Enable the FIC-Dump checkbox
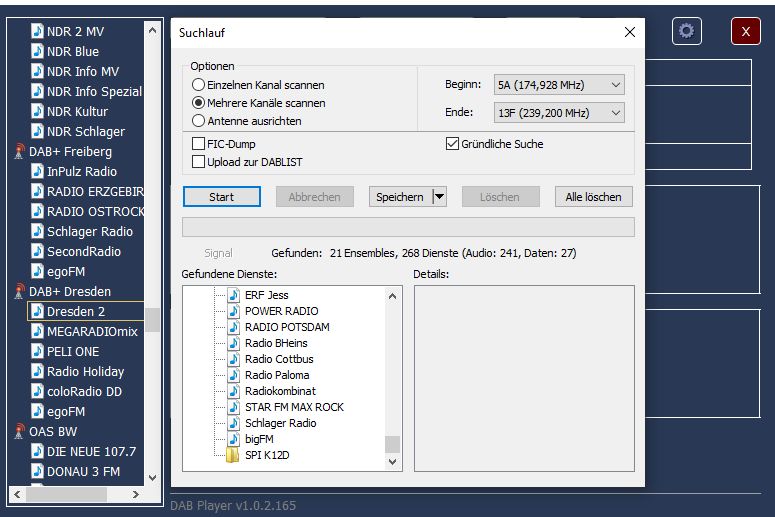Viewport: 775px width, 517px height. tap(199, 144)
